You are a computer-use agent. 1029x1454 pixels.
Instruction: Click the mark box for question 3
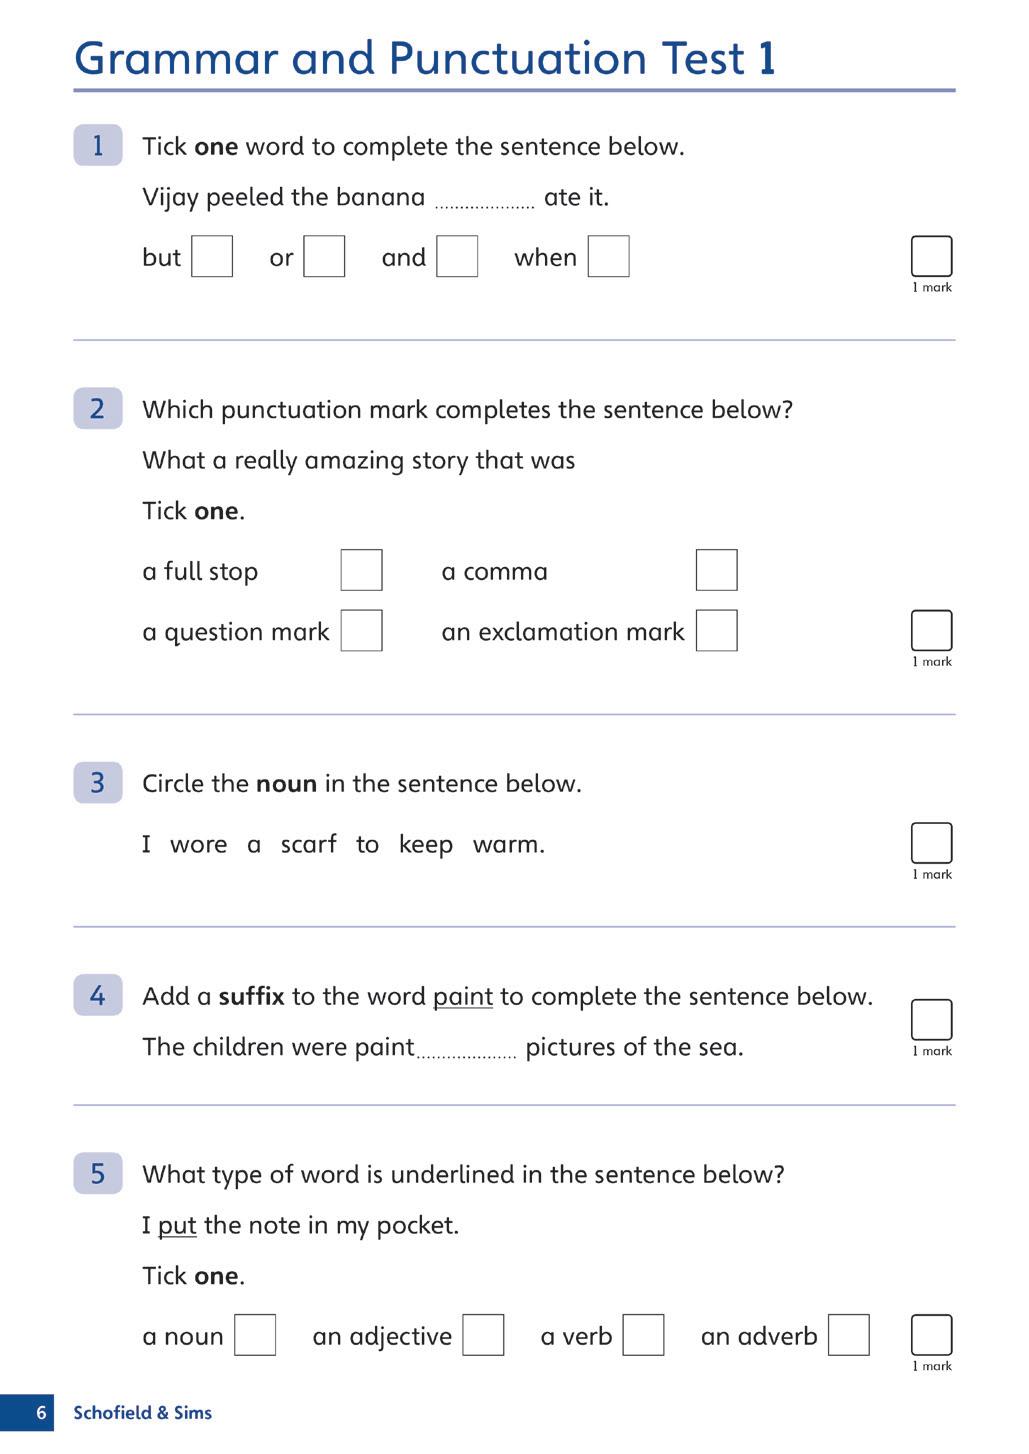[931, 844]
